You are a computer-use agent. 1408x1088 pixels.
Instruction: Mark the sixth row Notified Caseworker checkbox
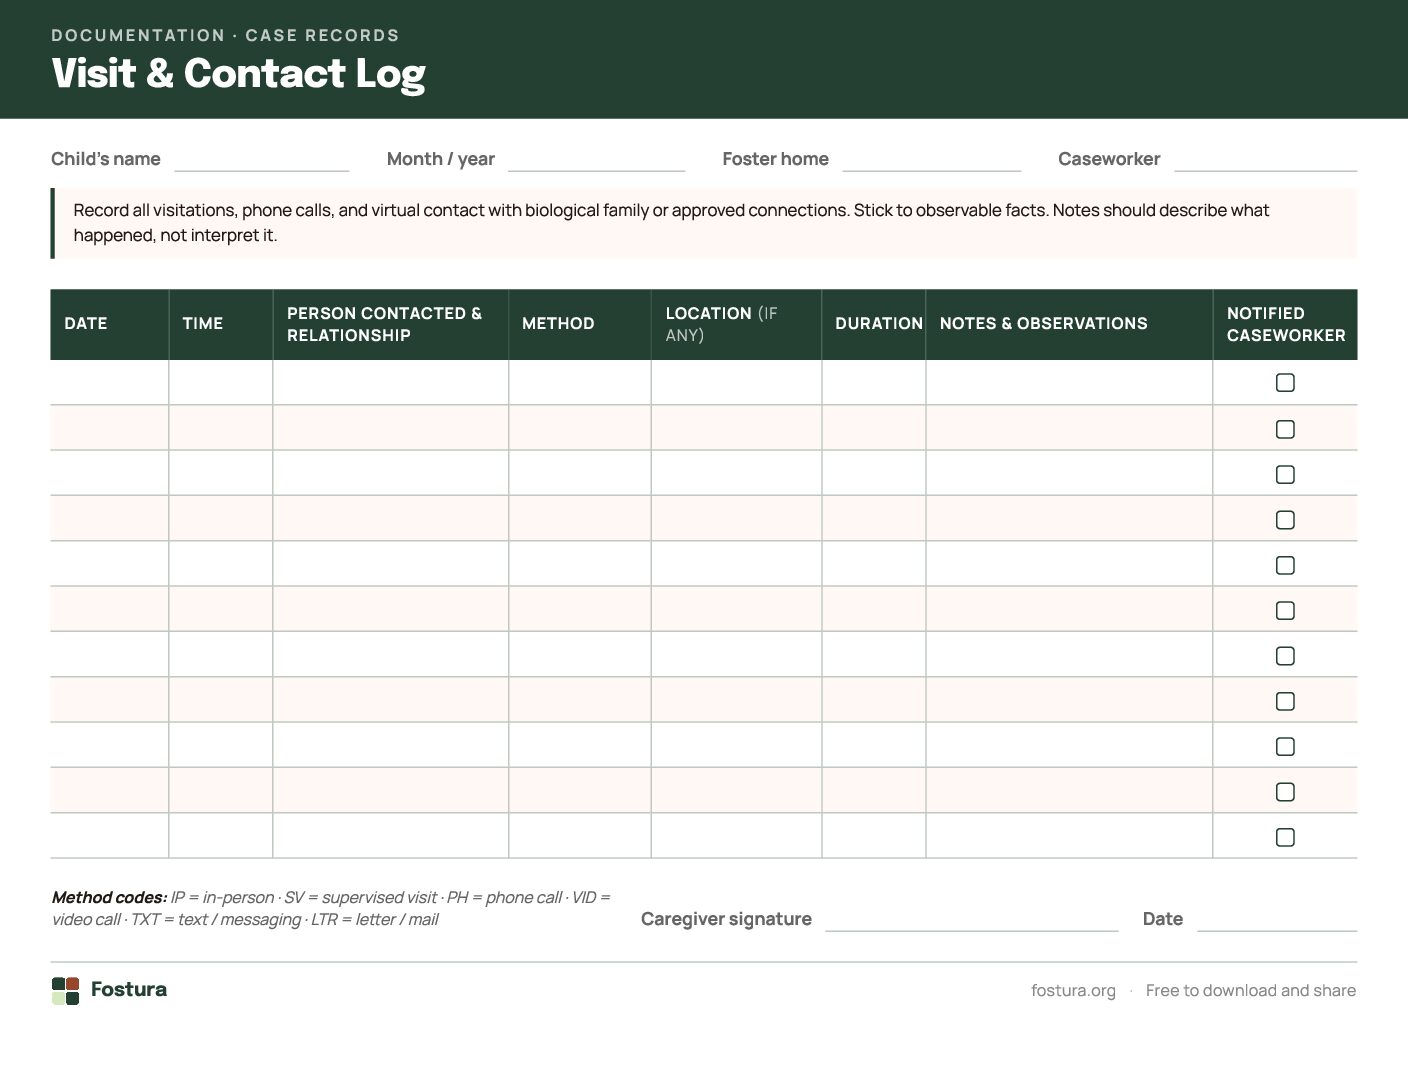pyautogui.click(x=1285, y=610)
